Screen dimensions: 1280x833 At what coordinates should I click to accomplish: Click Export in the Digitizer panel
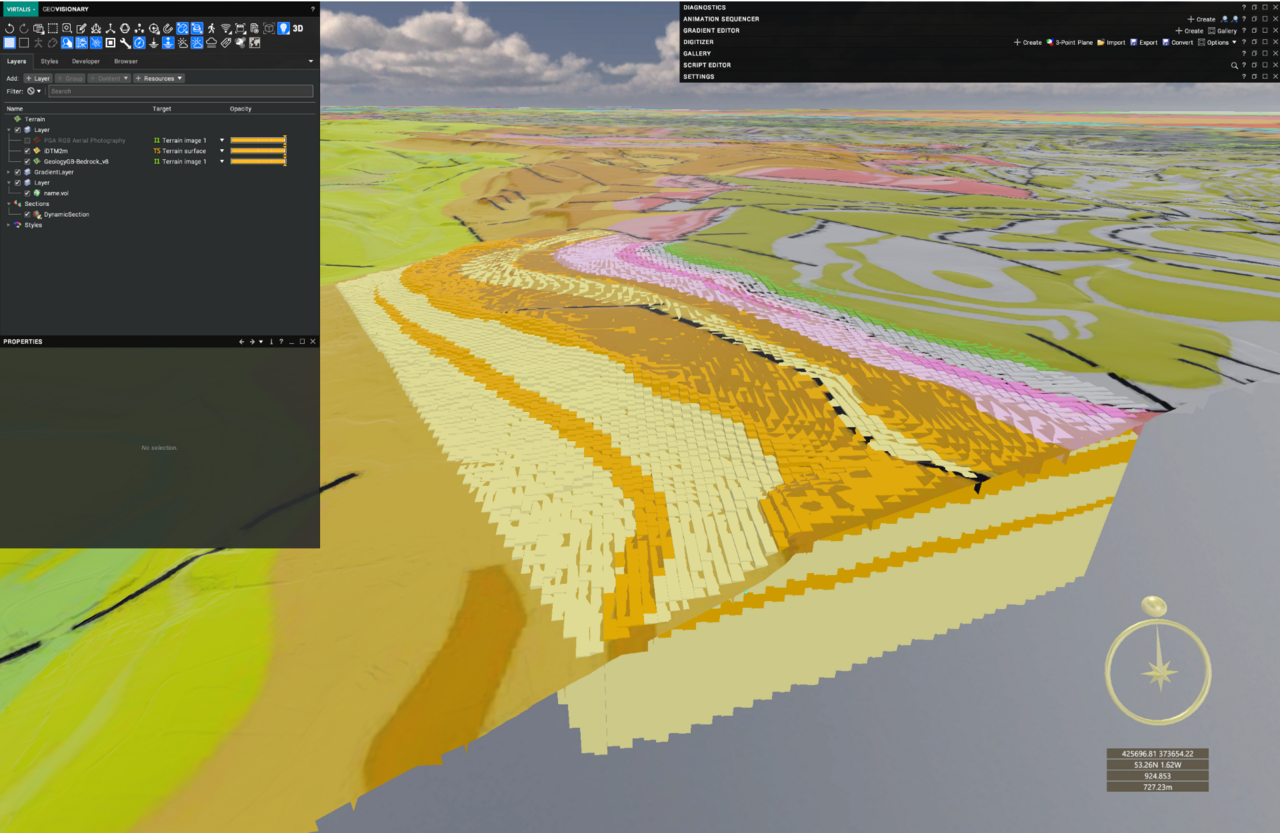[1144, 43]
